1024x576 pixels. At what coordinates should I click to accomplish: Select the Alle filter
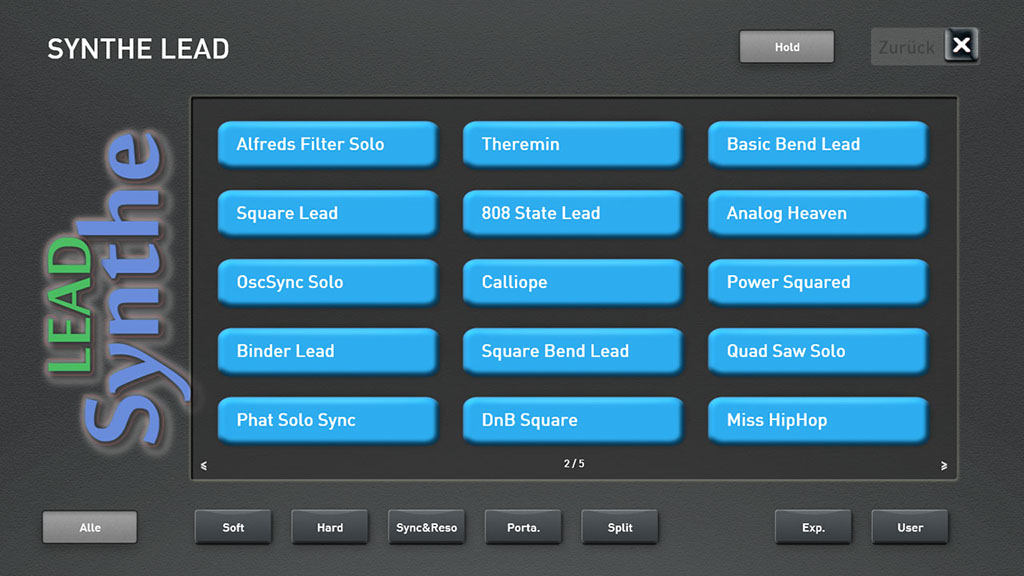click(90, 527)
